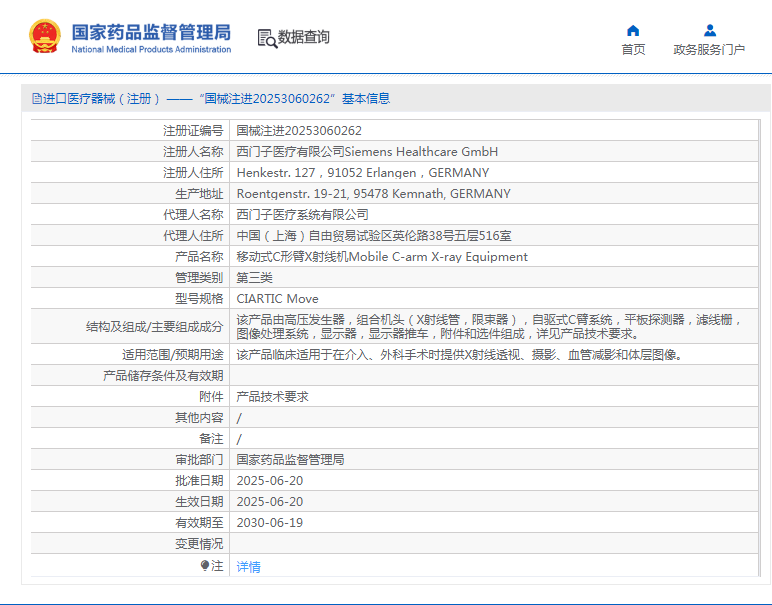The image size is (772, 605).
Task: Click the 注册证编号 row label
Action: pyautogui.click(x=193, y=130)
